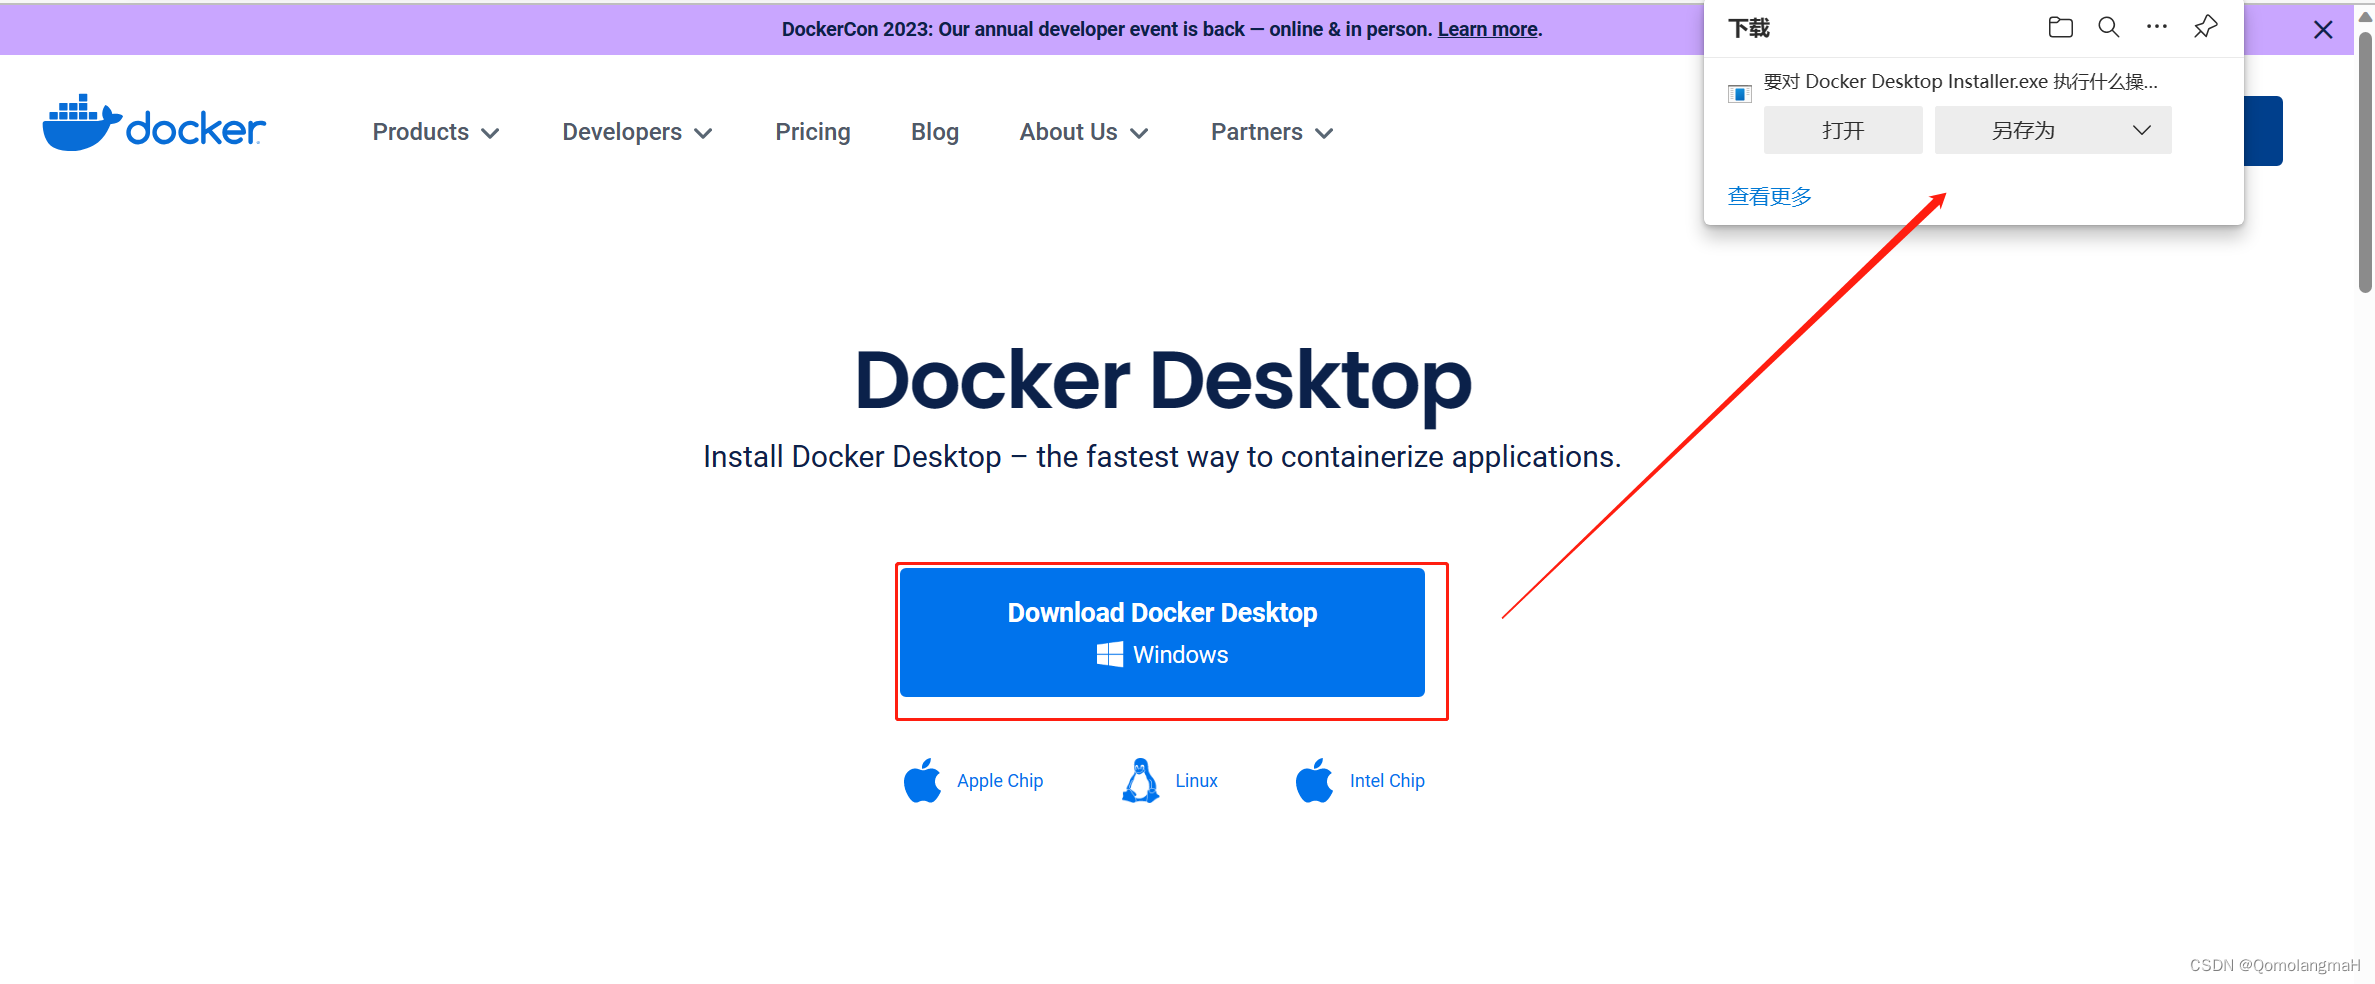Open the 另存为 save options dropdown arrow
This screenshot has width=2375, height=984.
point(2141,130)
